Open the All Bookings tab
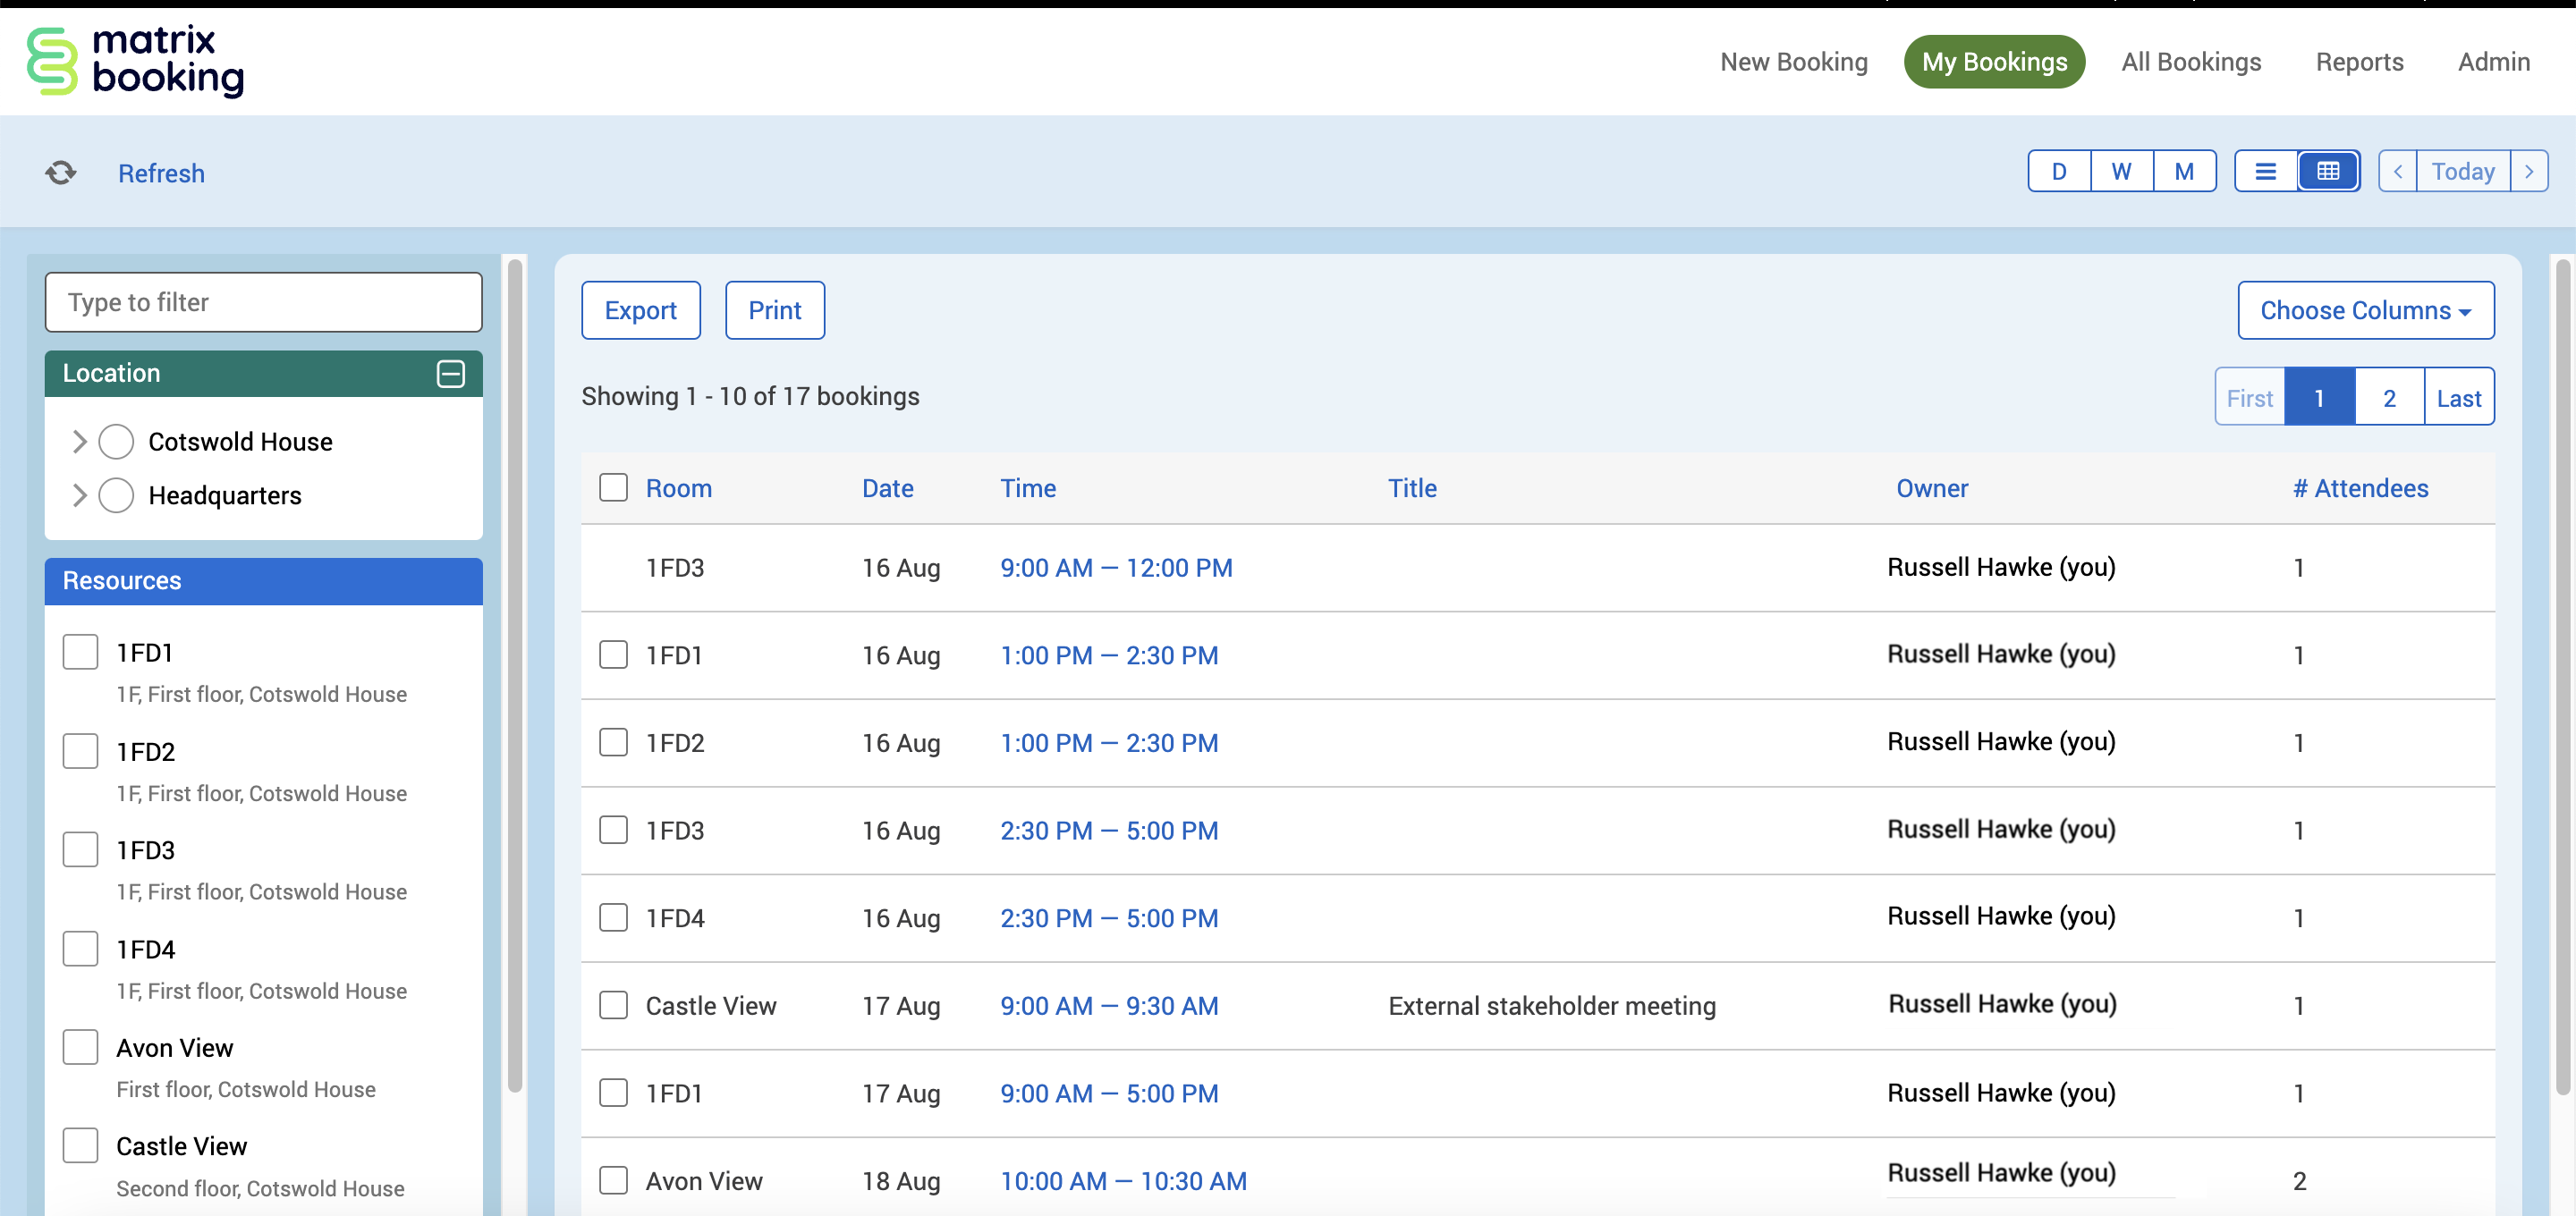 [2190, 62]
